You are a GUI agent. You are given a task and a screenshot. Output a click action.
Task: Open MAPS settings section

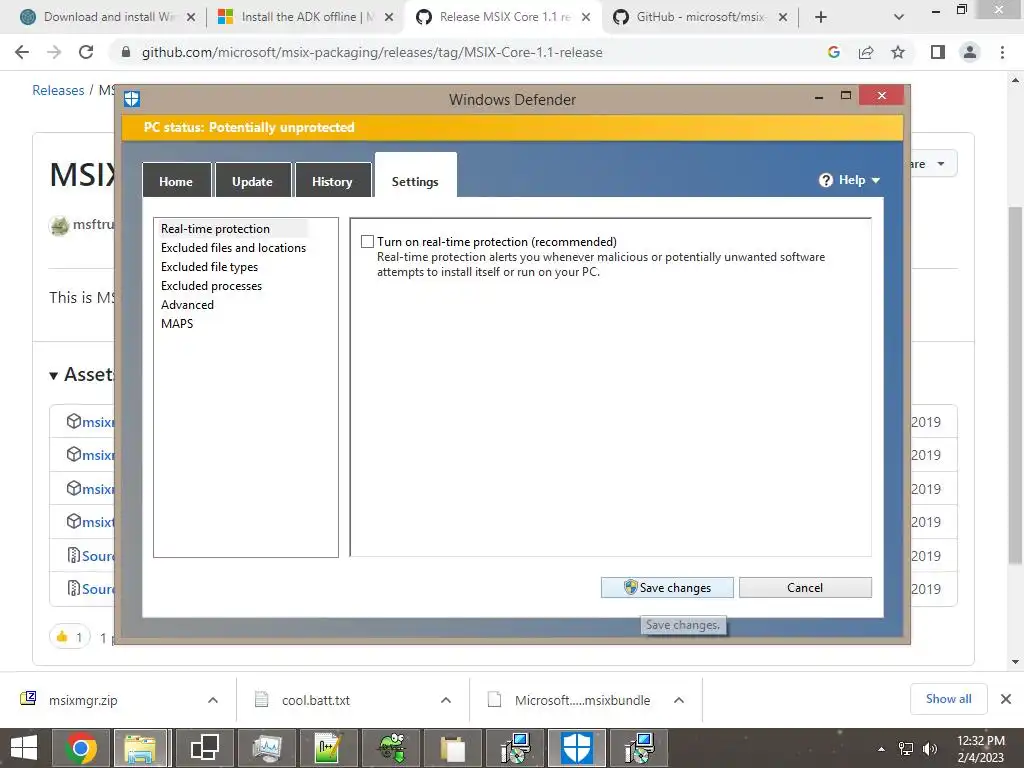tap(177, 323)
